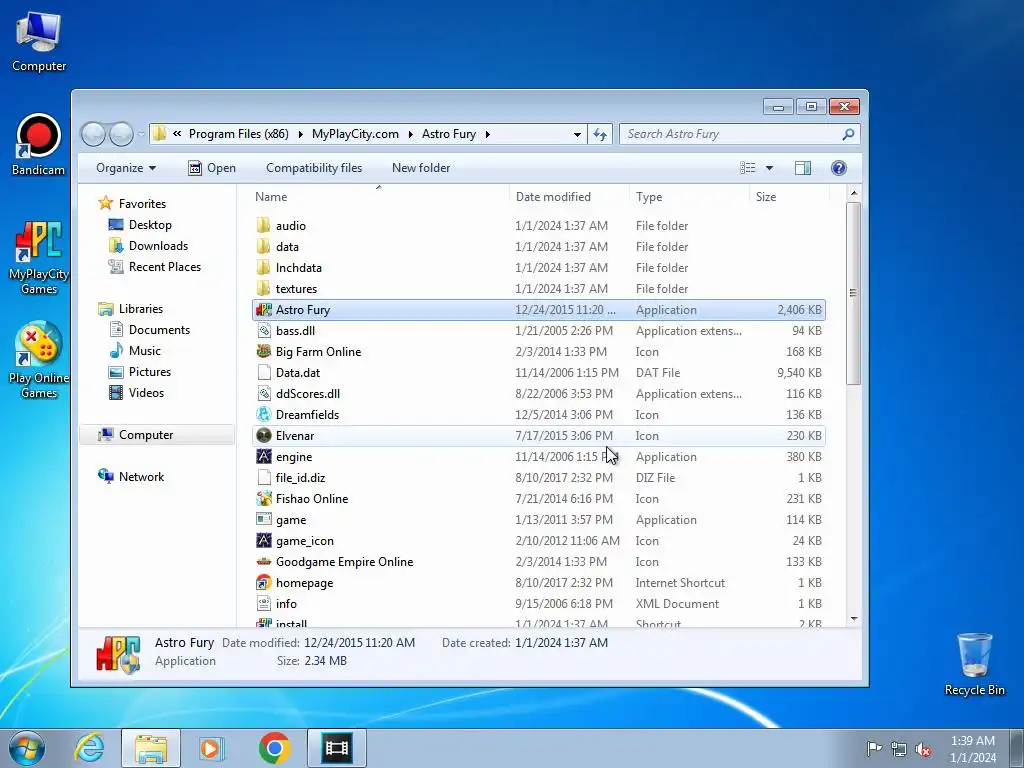Select the Elvenar icon file

click(x=264, y=436)
